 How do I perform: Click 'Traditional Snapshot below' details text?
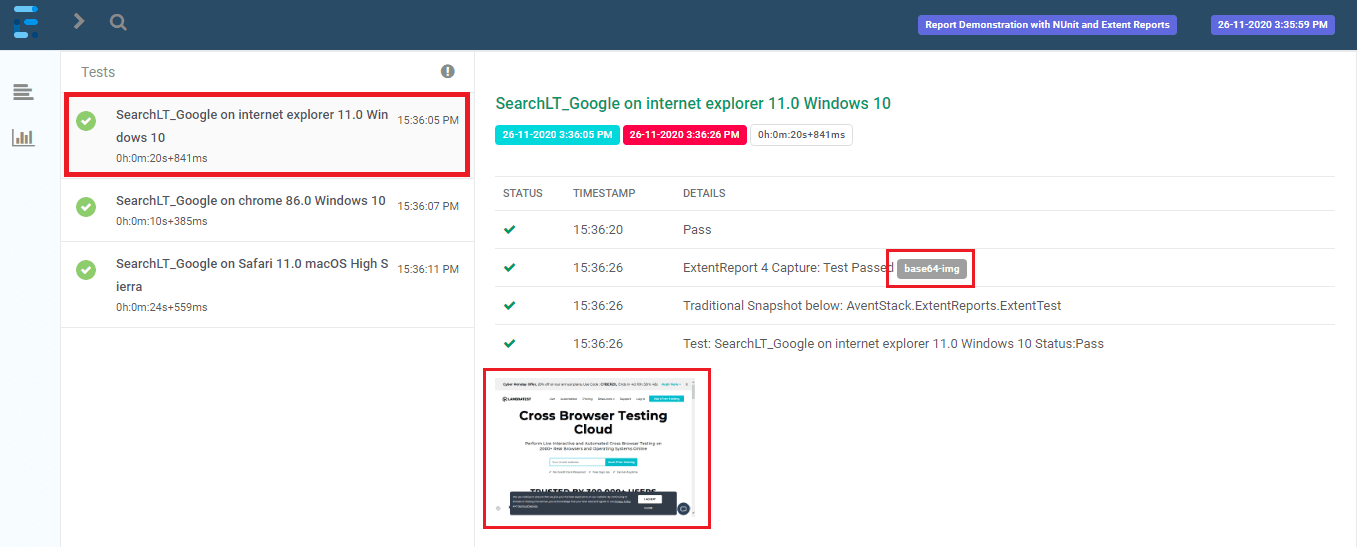point(872,306)
